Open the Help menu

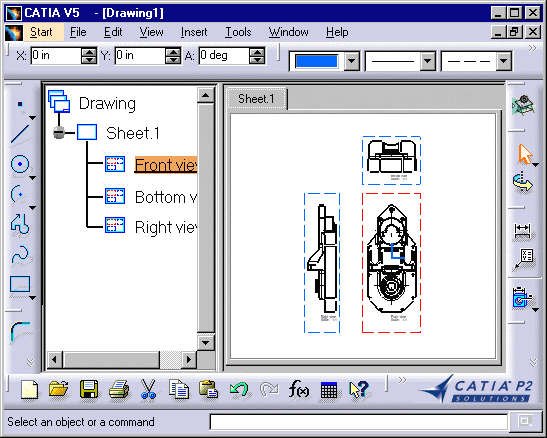tap(337, 32)
